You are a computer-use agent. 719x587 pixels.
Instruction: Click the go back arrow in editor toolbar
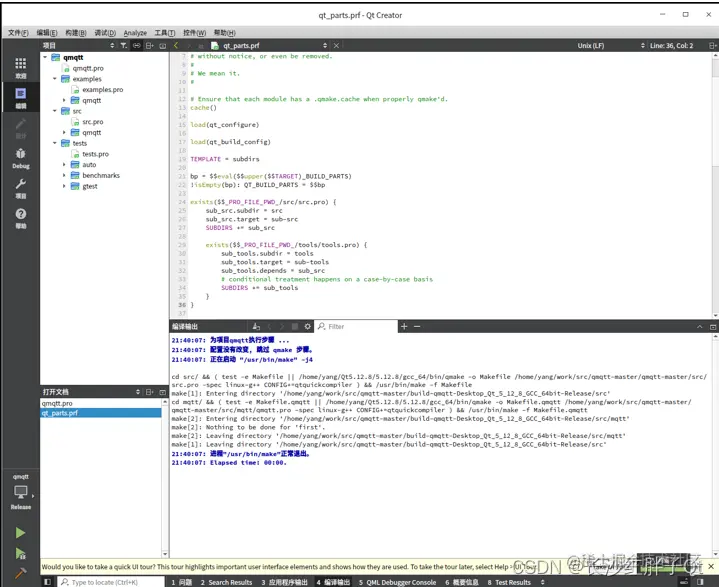point(177,46)
